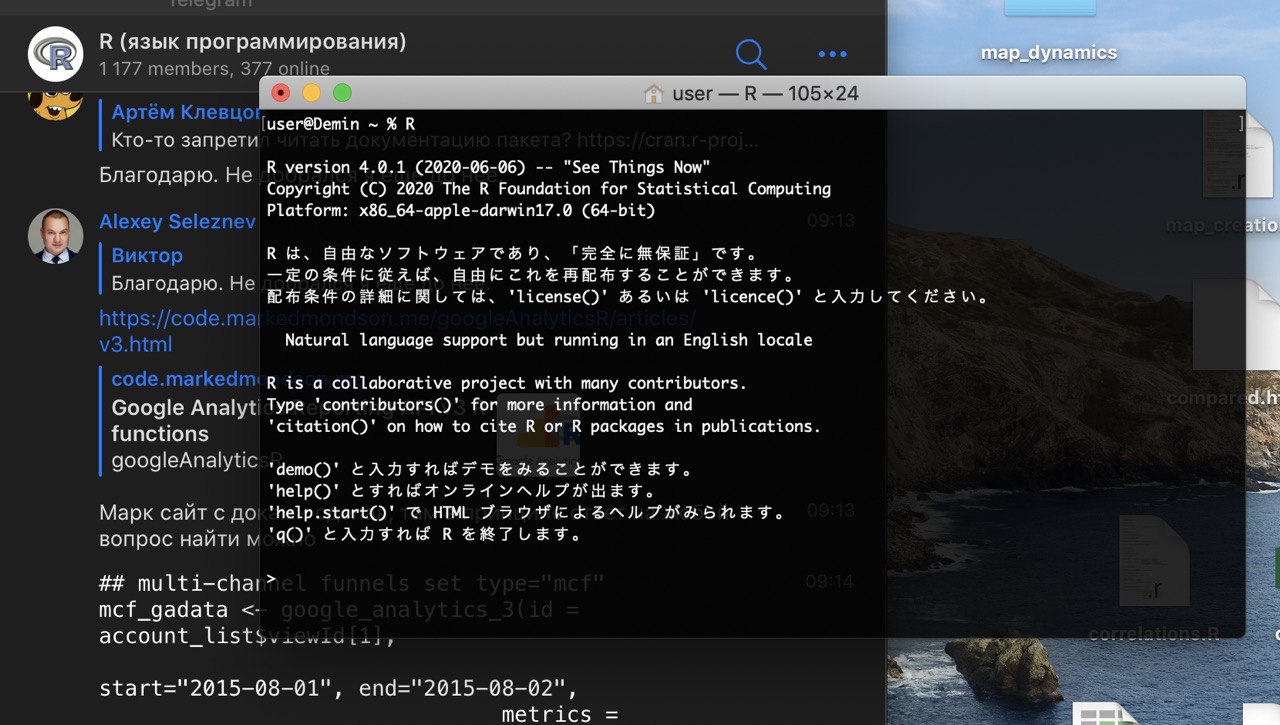Select the correlations.R file on desktop
Image resolution: width=1280 pixels, height=725 pixels.
point(1154,580)
